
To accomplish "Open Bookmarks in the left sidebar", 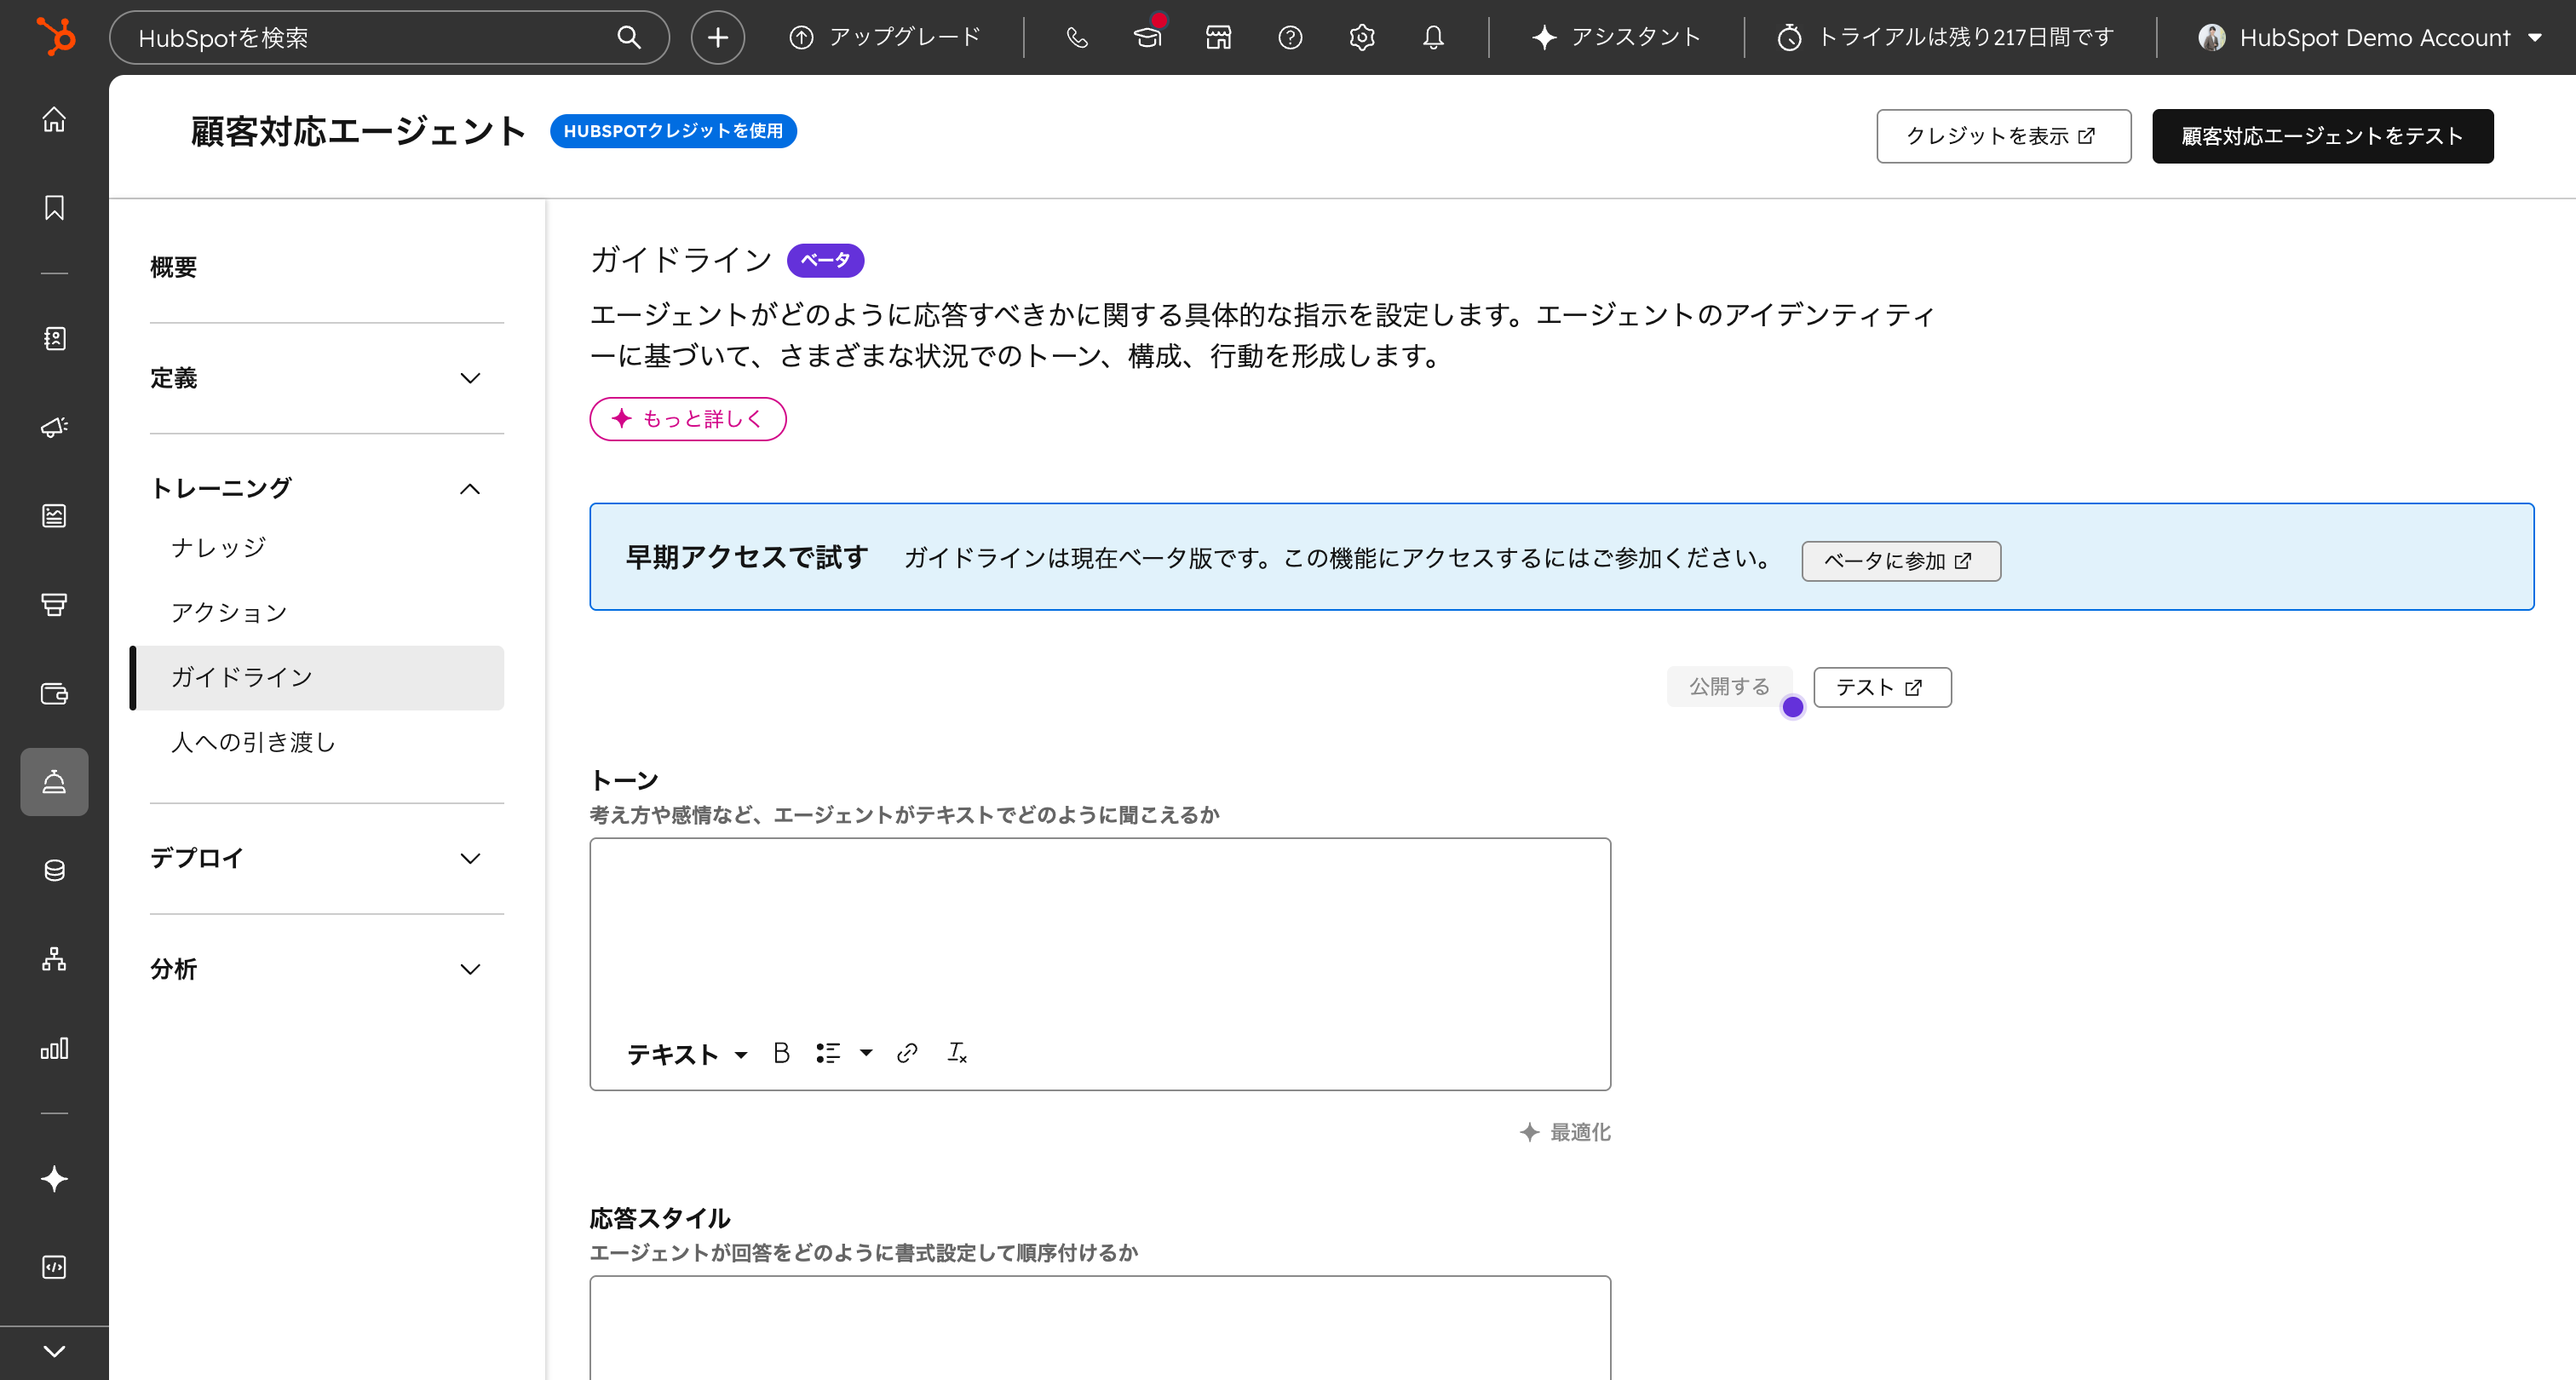I will (x=54, y=207).
